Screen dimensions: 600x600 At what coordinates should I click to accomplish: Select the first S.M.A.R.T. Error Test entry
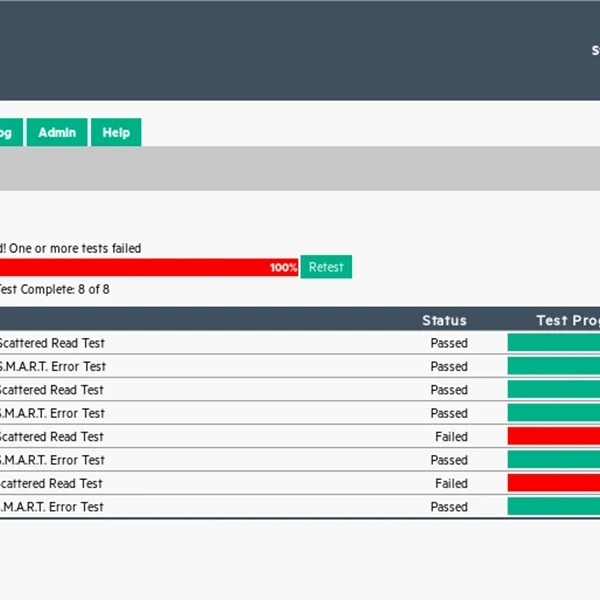pos(52,367)
